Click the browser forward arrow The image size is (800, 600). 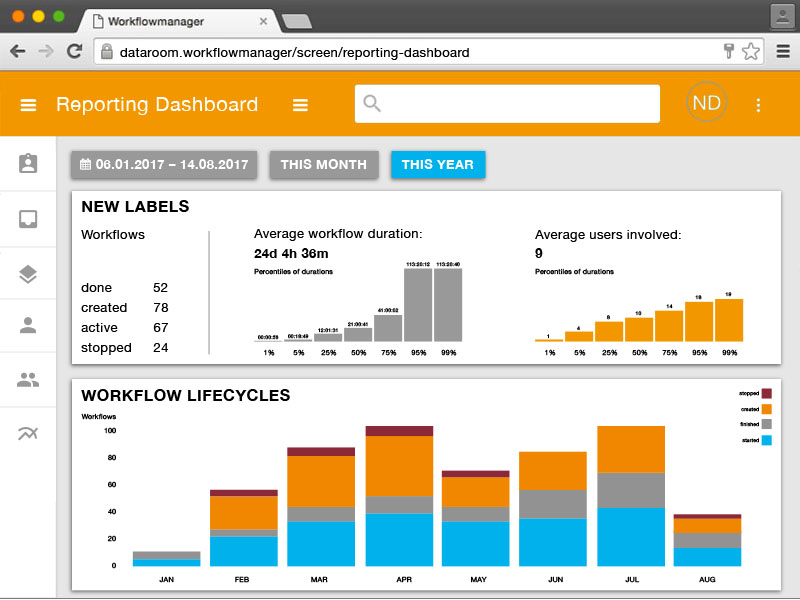(x=46, y=51)
